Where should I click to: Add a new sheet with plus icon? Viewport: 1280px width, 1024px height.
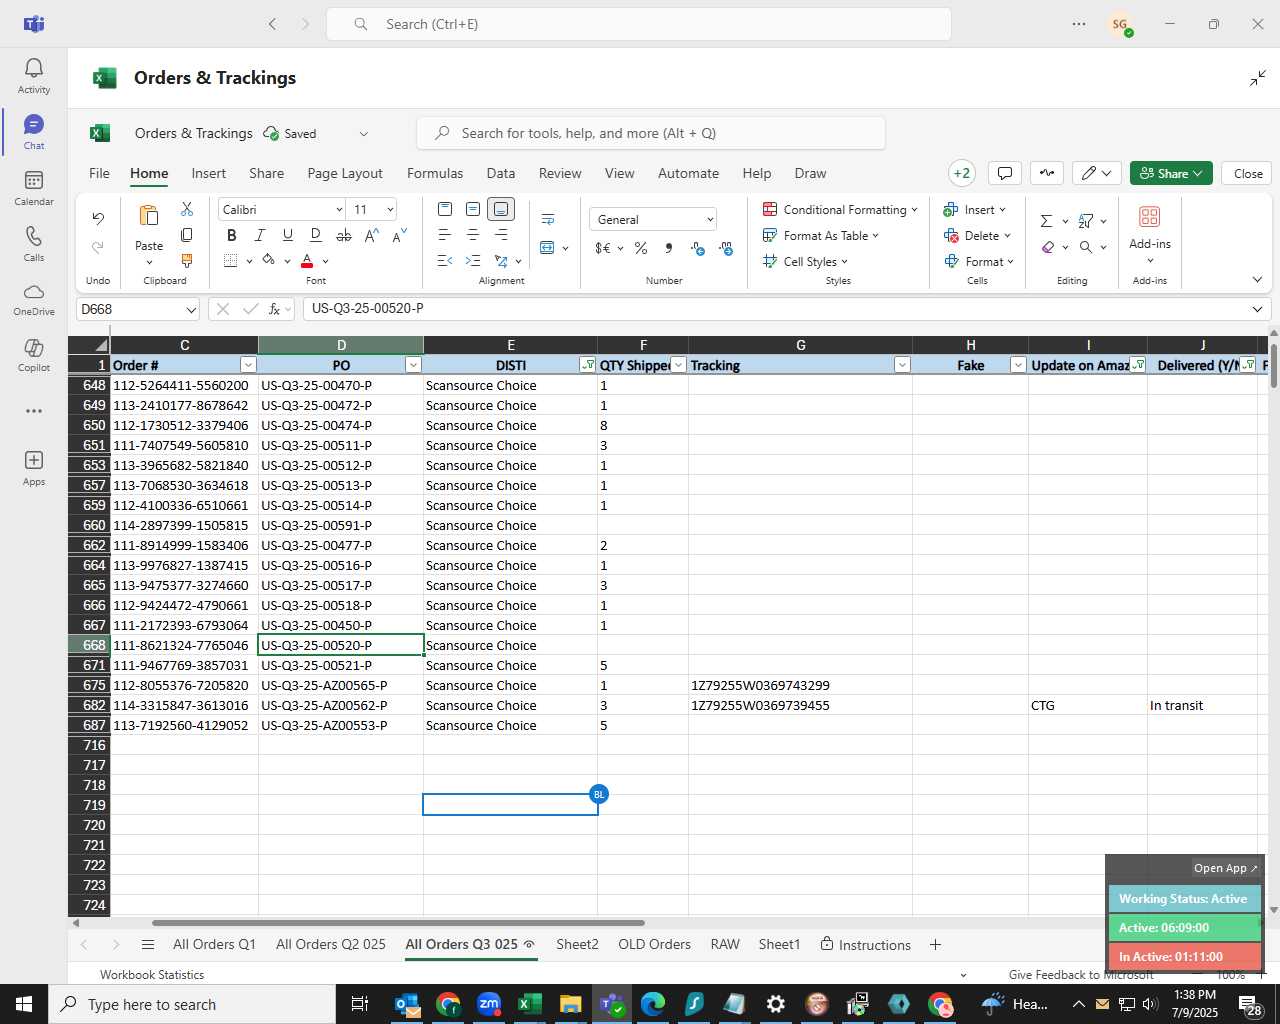[935, 944]
